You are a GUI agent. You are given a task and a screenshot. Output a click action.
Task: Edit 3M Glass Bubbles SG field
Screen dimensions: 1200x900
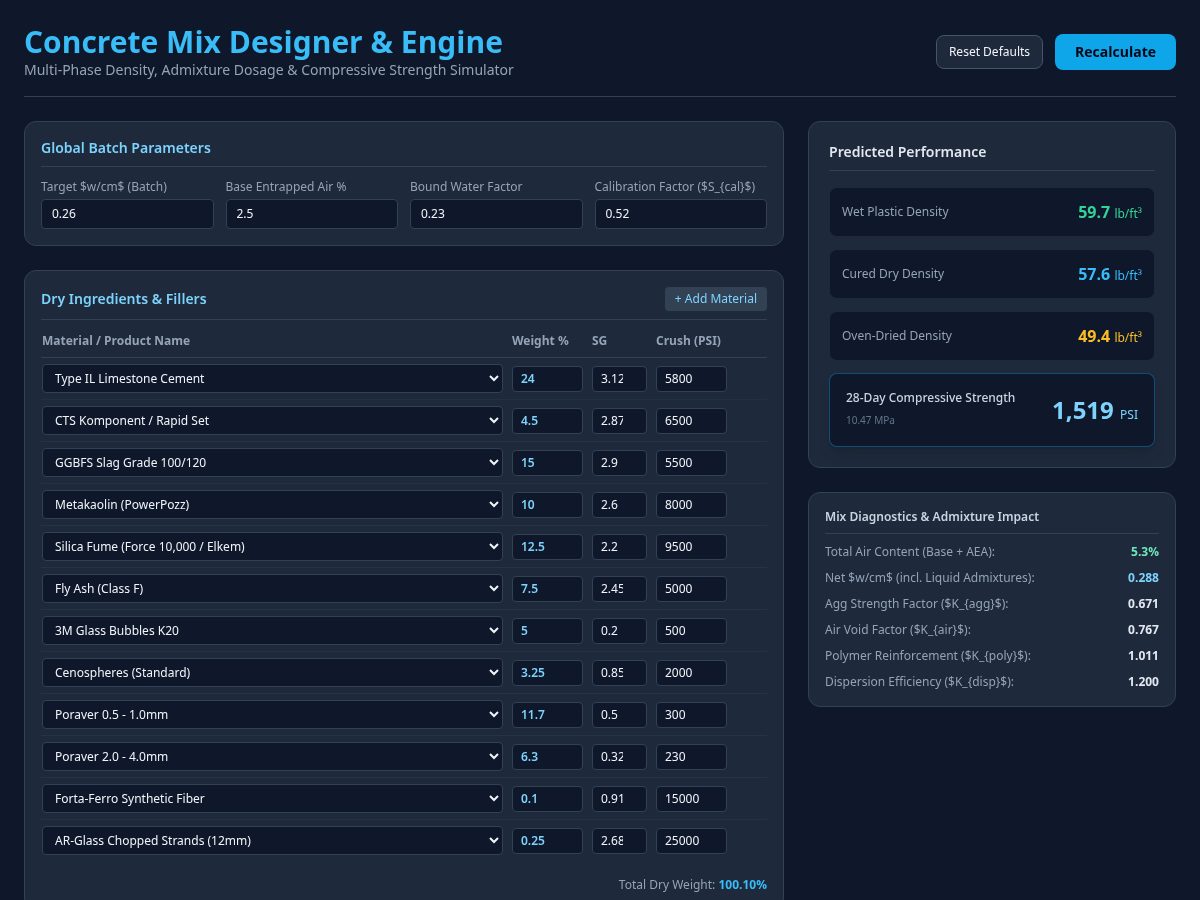click(x=619, y=631)
